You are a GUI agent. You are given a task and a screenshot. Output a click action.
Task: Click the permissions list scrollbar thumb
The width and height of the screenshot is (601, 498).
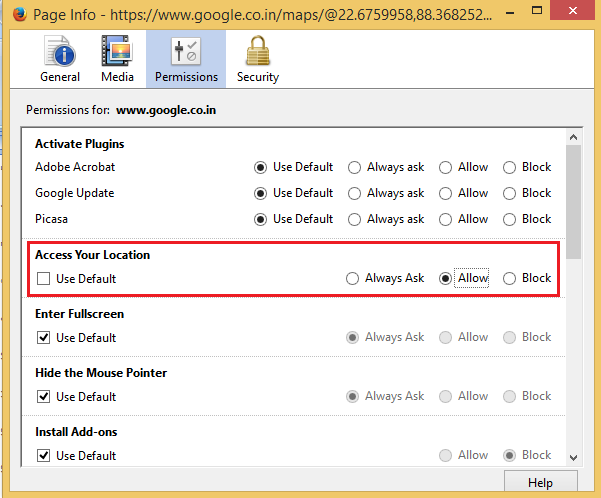point(573,202)
